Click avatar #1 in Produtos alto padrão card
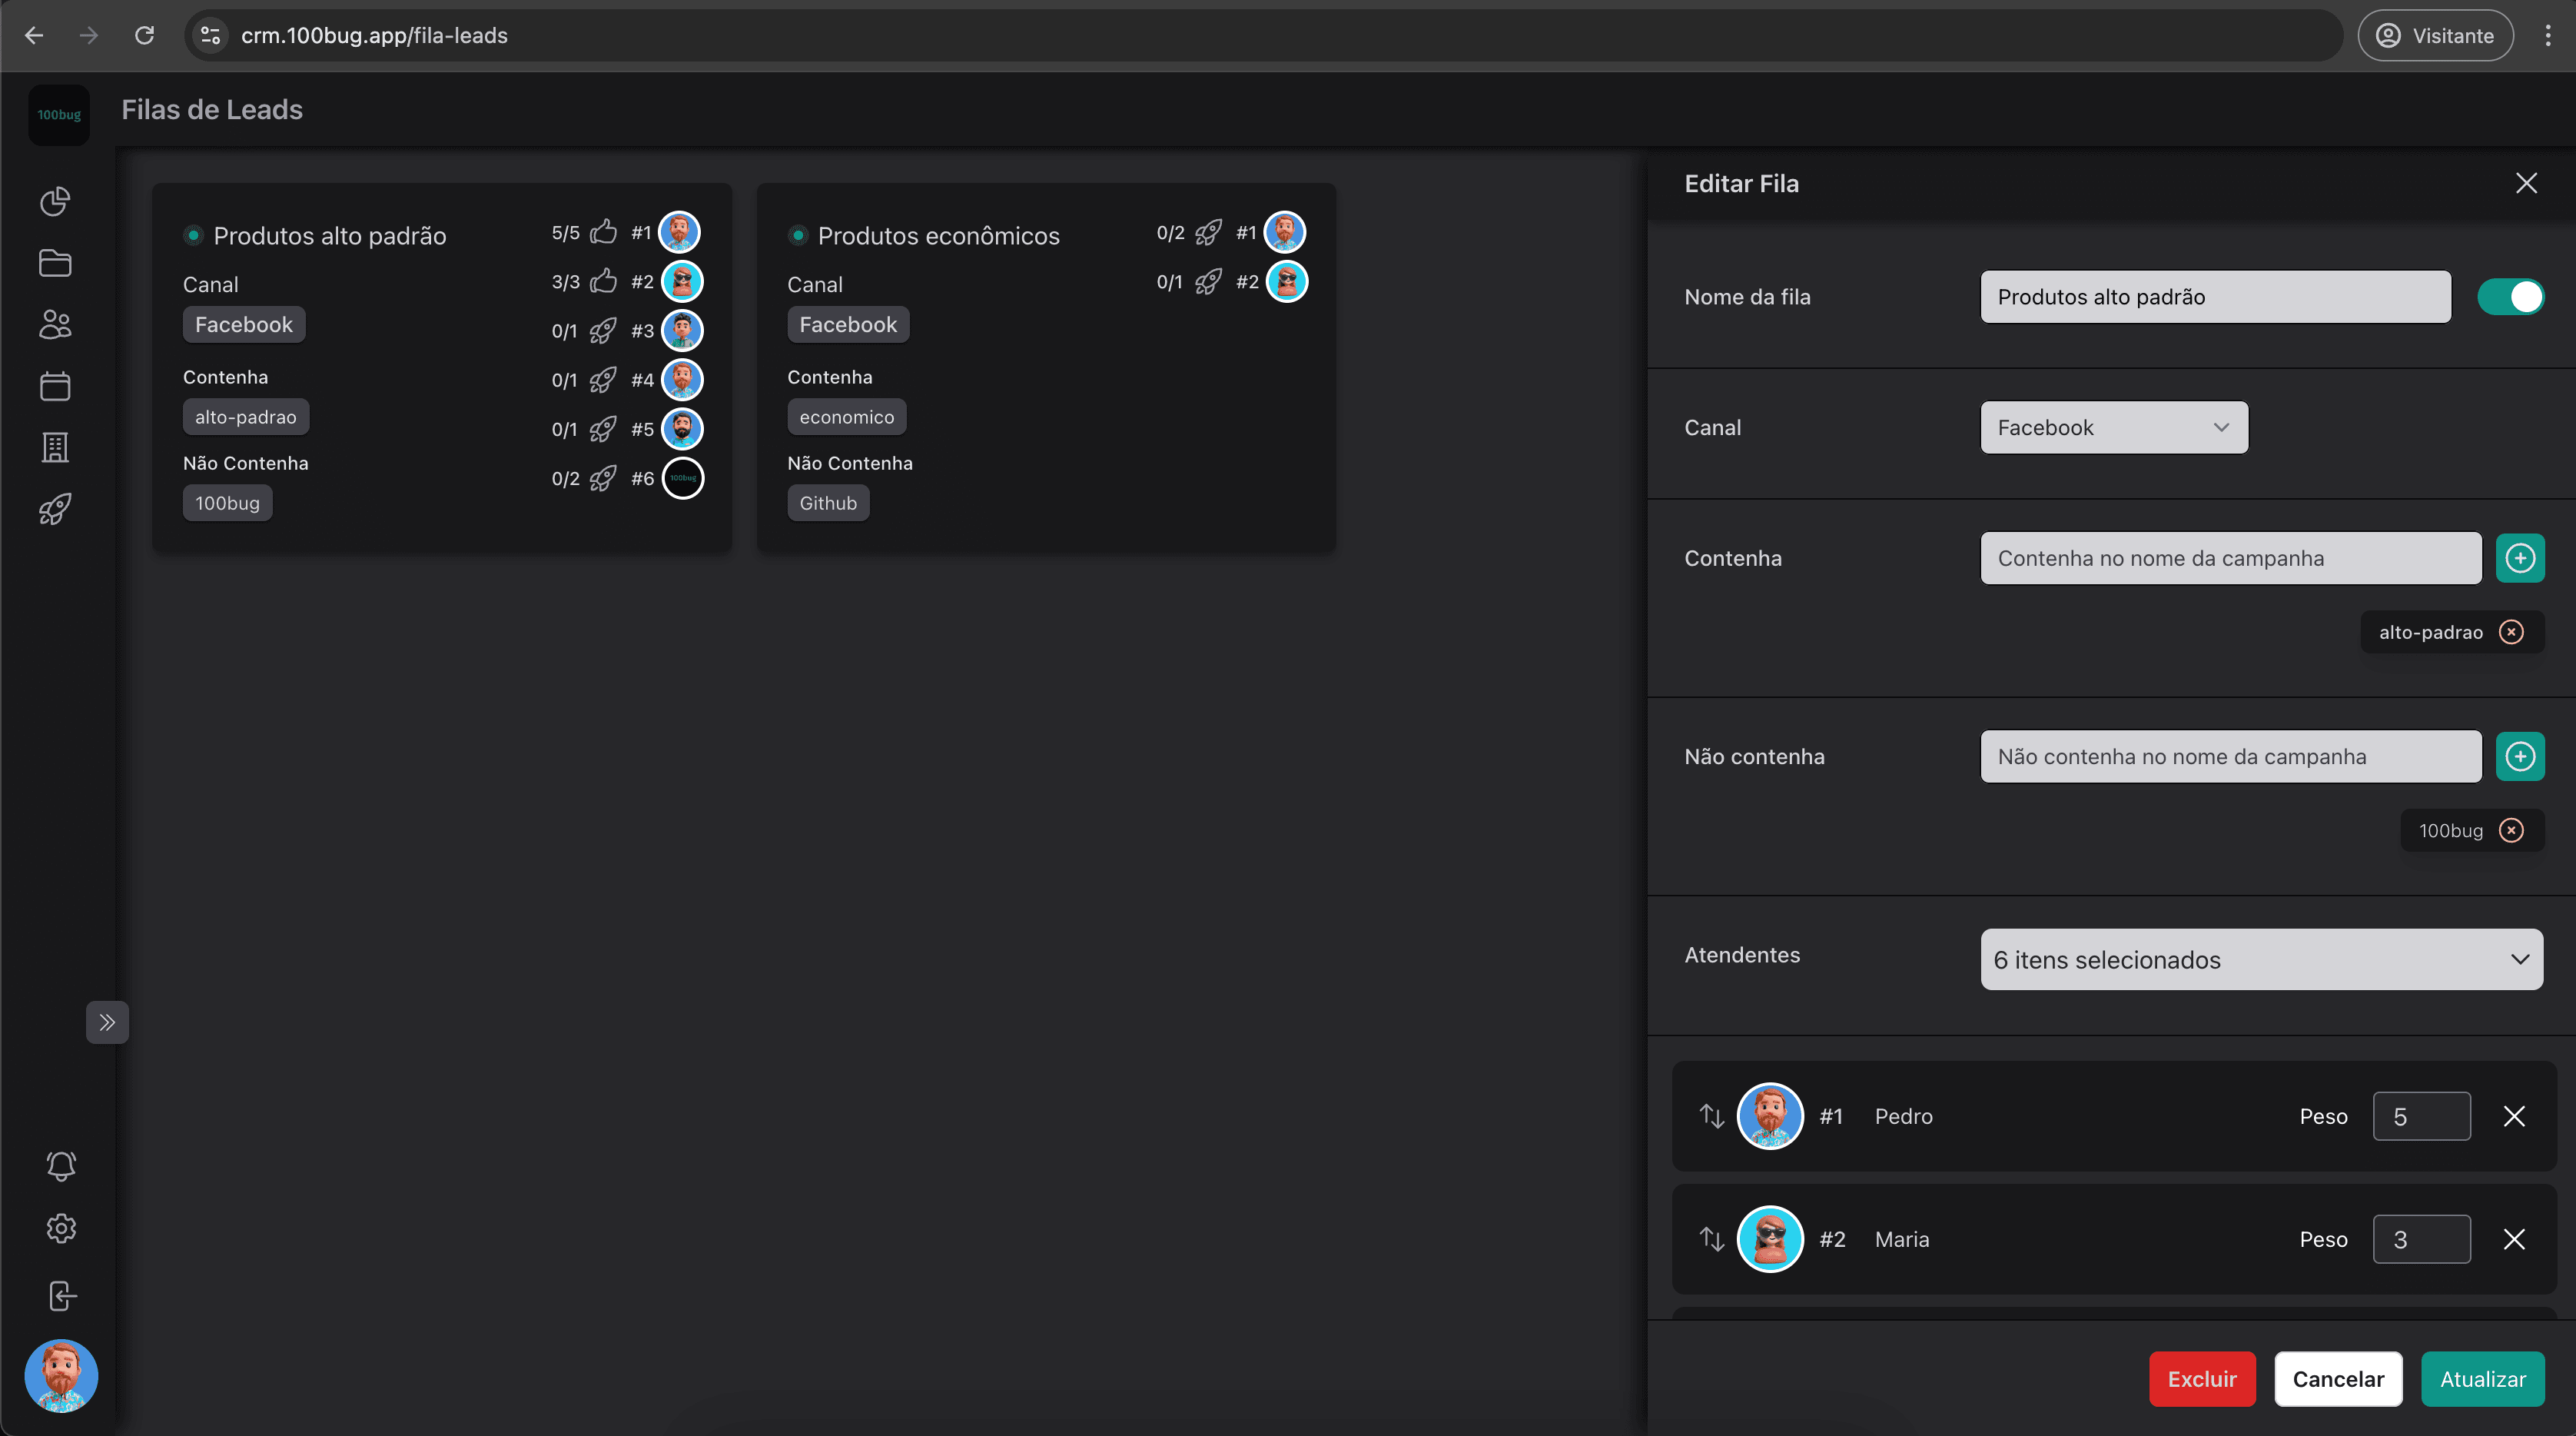Viewport: 2576px width, 1436px height. click(680, 232)
